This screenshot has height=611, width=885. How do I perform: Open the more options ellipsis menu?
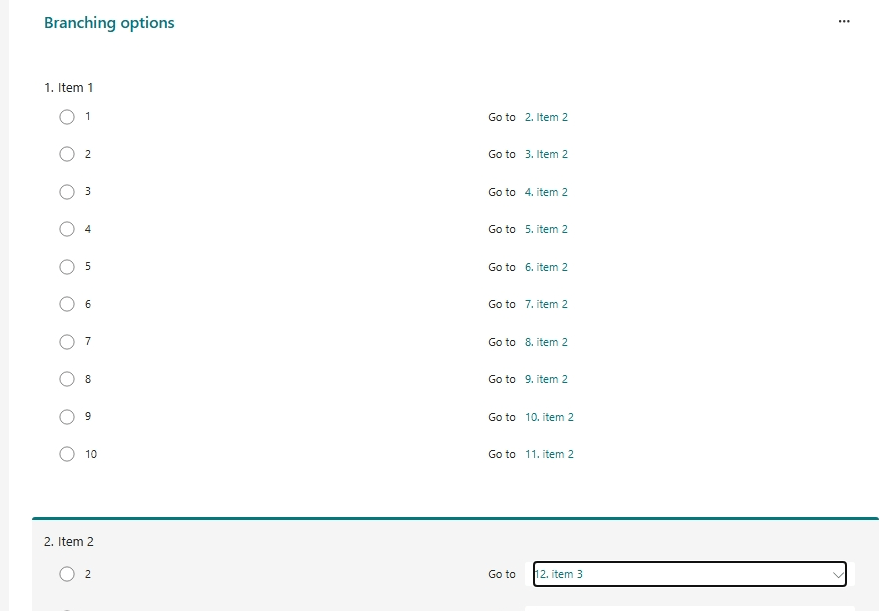click(x=843, y=21)
